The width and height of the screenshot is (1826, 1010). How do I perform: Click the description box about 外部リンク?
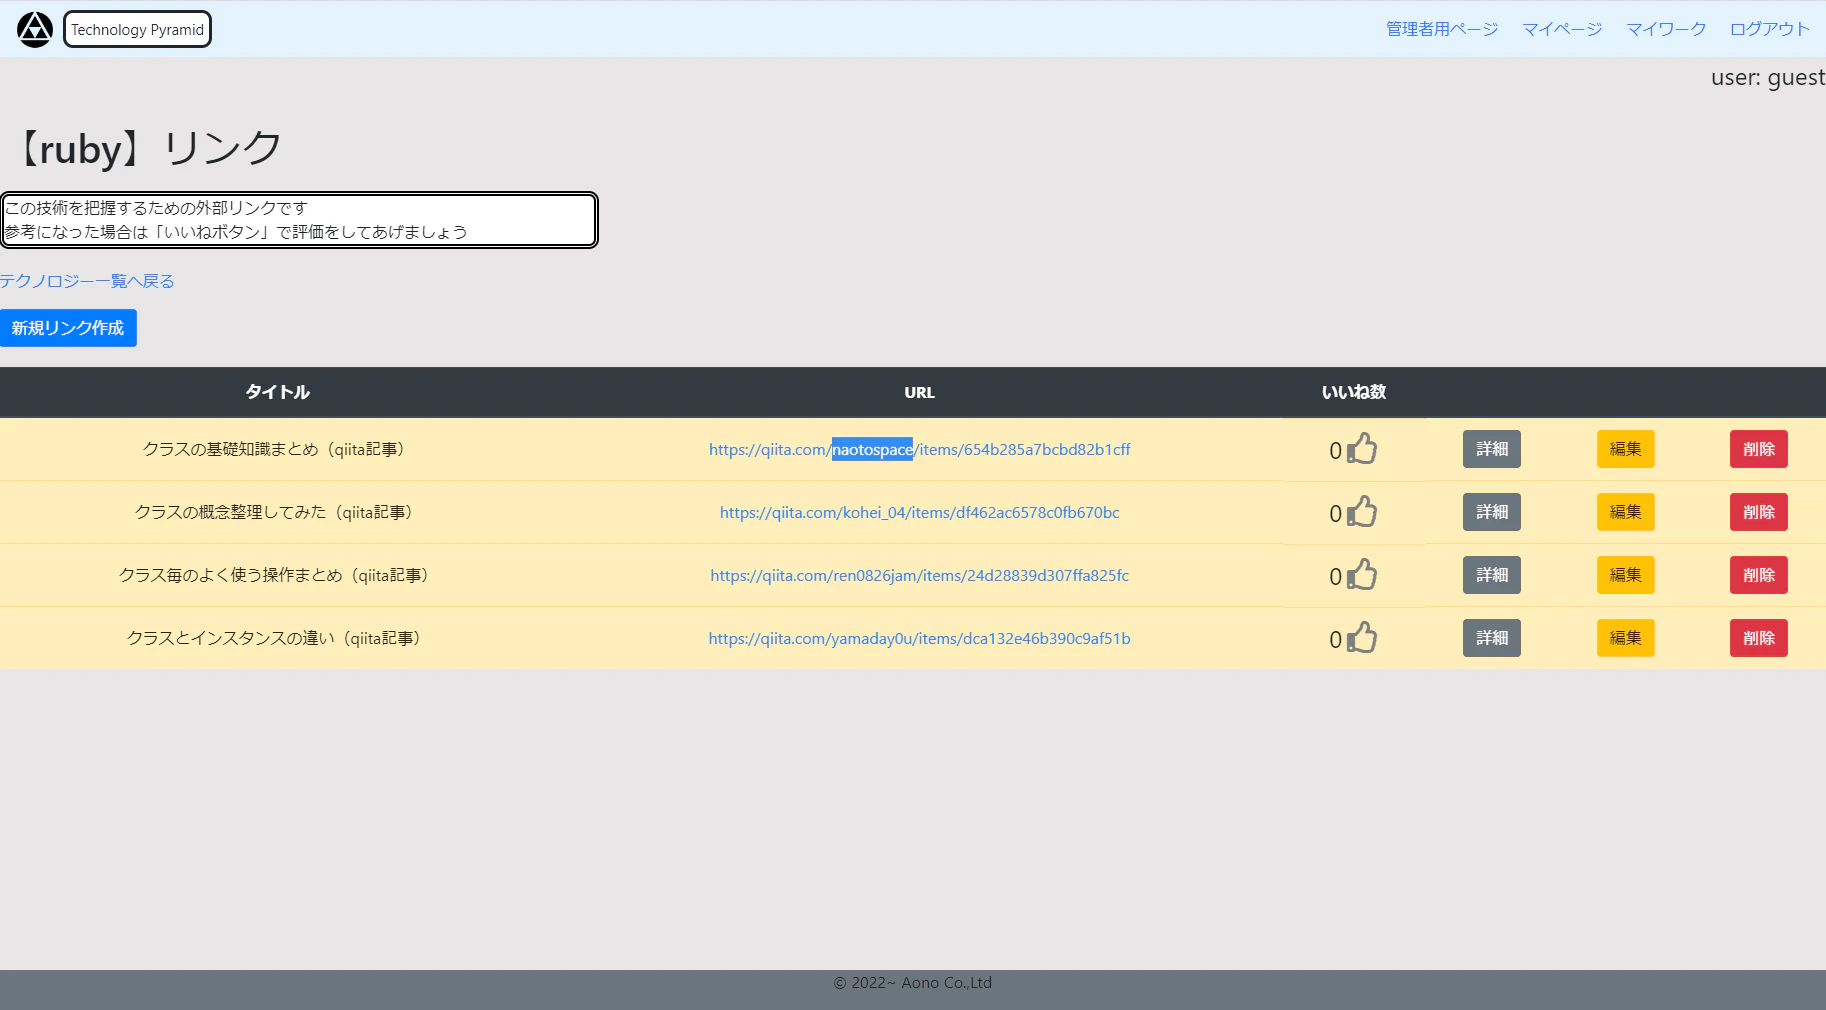(x=299, y=220)
